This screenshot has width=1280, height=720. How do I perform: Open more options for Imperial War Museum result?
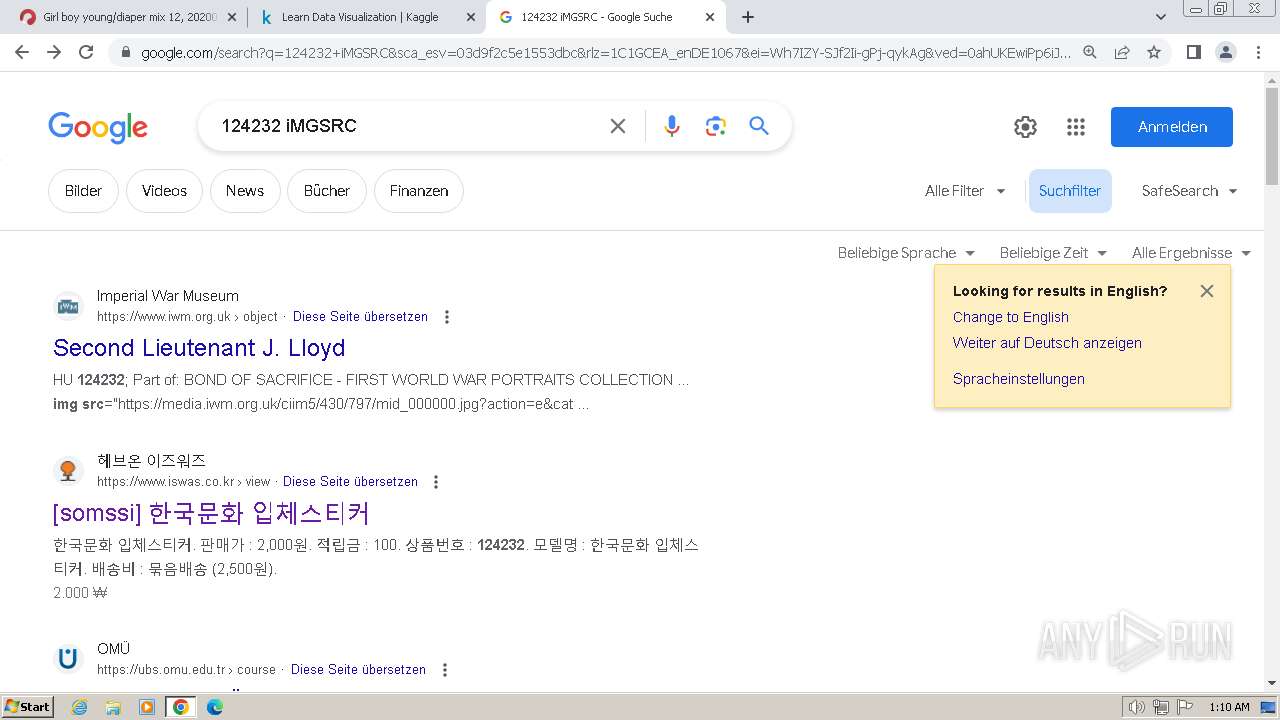click(447, 317)
